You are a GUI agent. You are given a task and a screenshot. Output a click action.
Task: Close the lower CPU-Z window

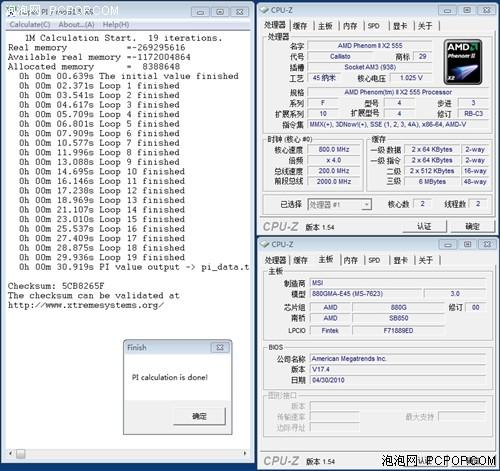click(x=487, y=245)
